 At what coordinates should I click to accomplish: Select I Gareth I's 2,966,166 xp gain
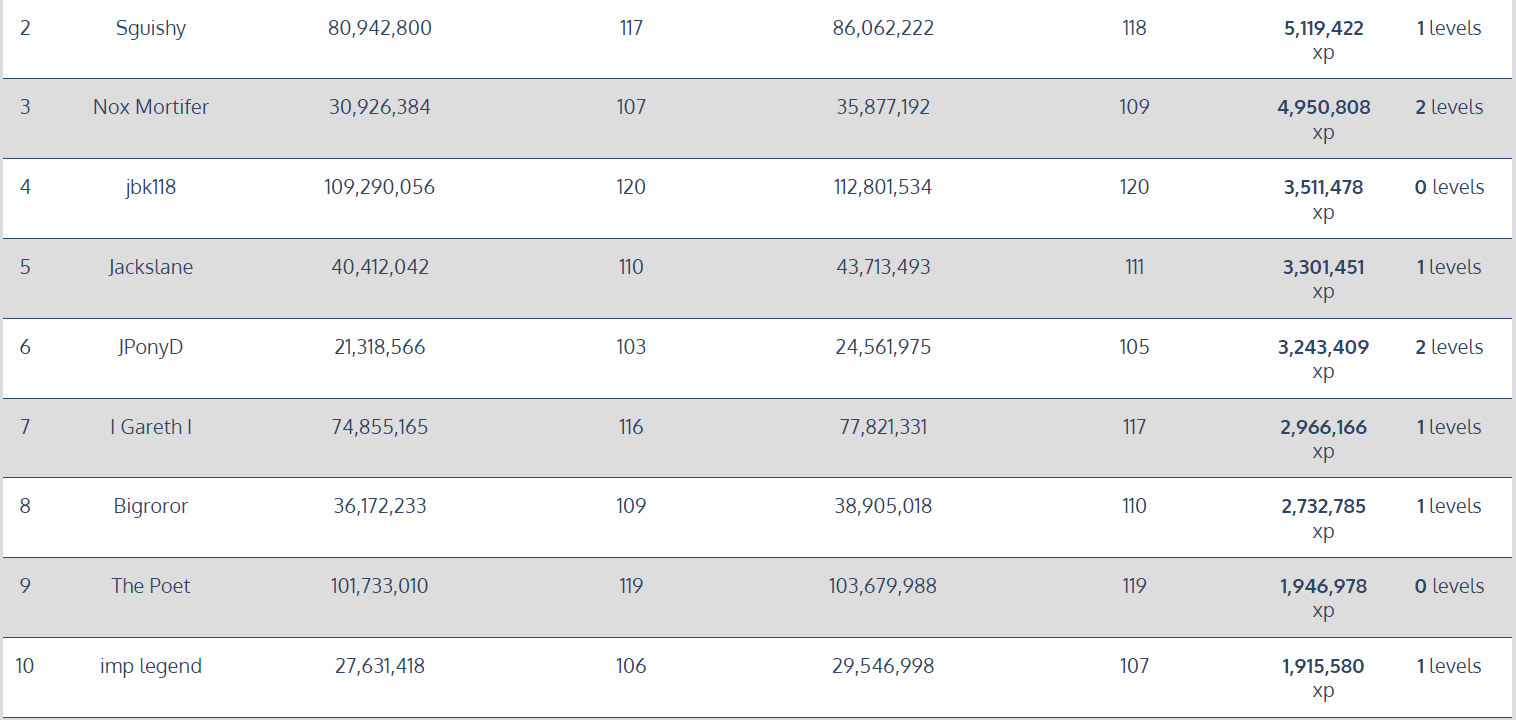(1324, 439)
